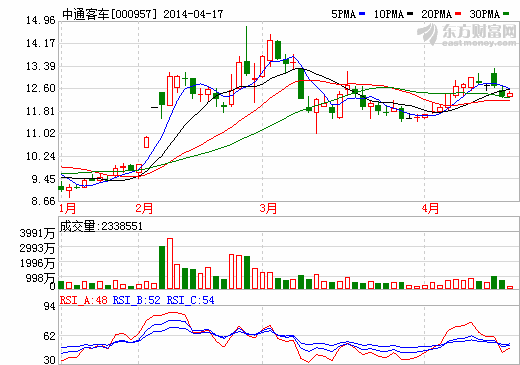Click the 14.17 price axis label
The height and width of the screenshot is (365, 520).
pyautogui.click(x=41, y=43)
